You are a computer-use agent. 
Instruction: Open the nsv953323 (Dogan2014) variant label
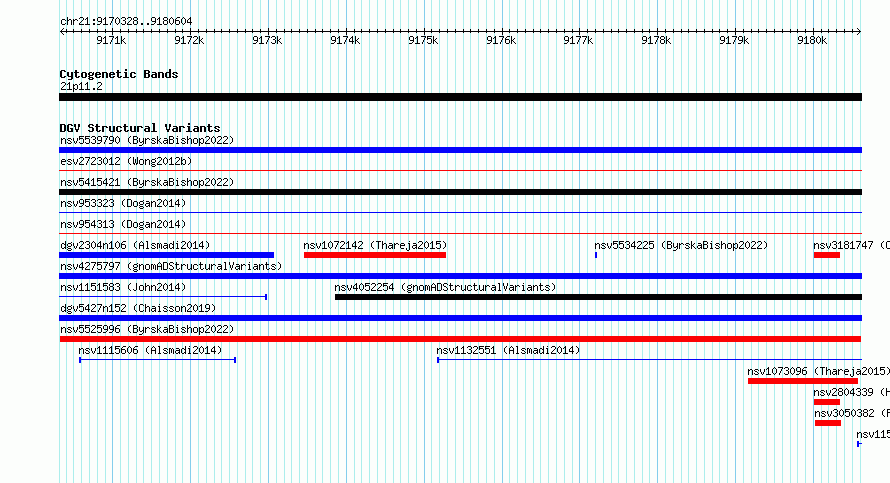[123, 203]
